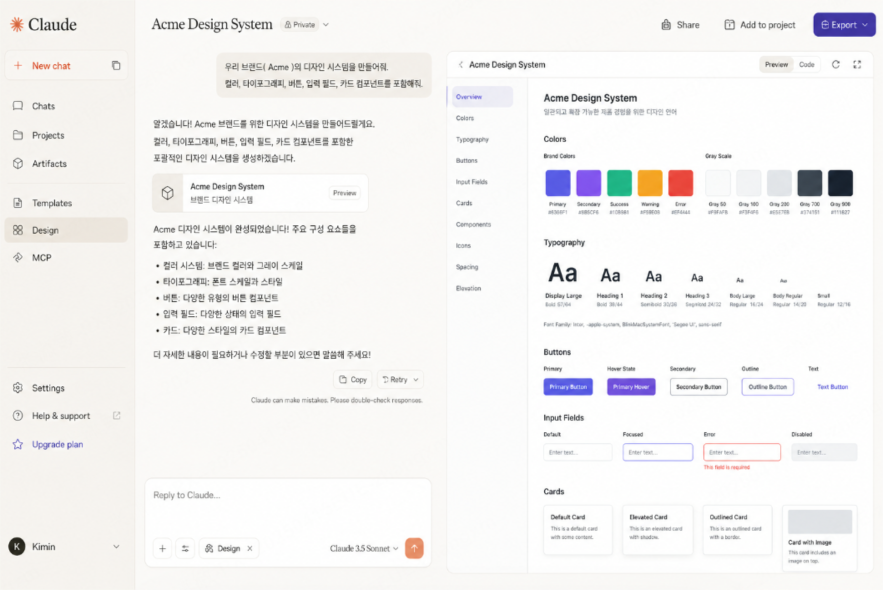Click the Secondary Button sample
Screen dimensions: 883x590
point(698,387)
